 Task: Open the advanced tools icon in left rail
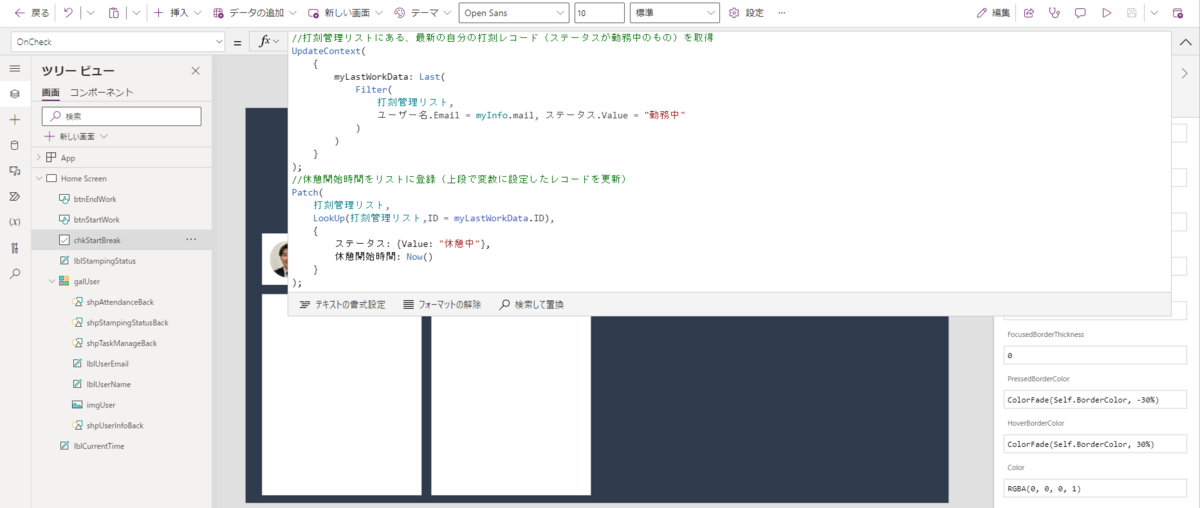(x=15, y=248)
